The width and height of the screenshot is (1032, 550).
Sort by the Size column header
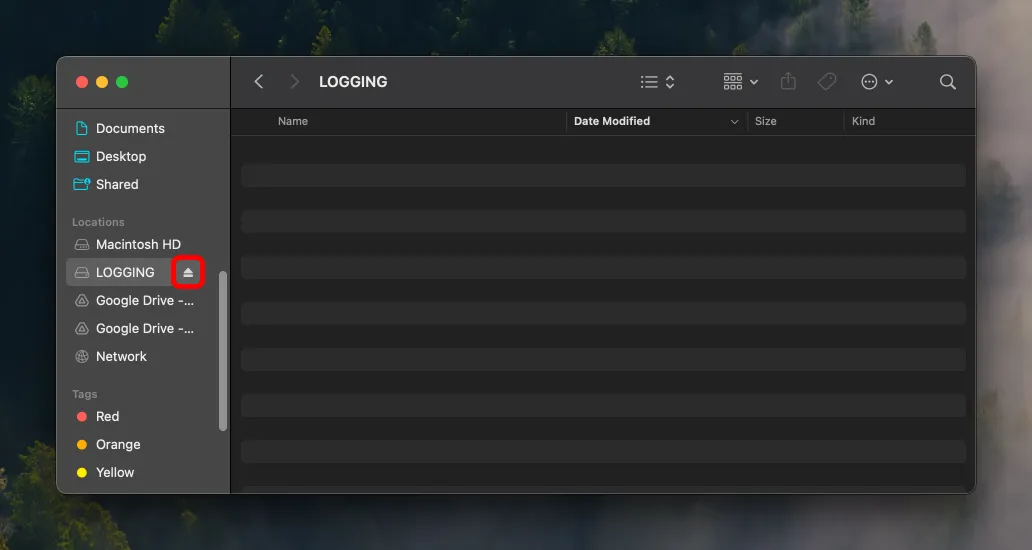[x=765, y=121]
